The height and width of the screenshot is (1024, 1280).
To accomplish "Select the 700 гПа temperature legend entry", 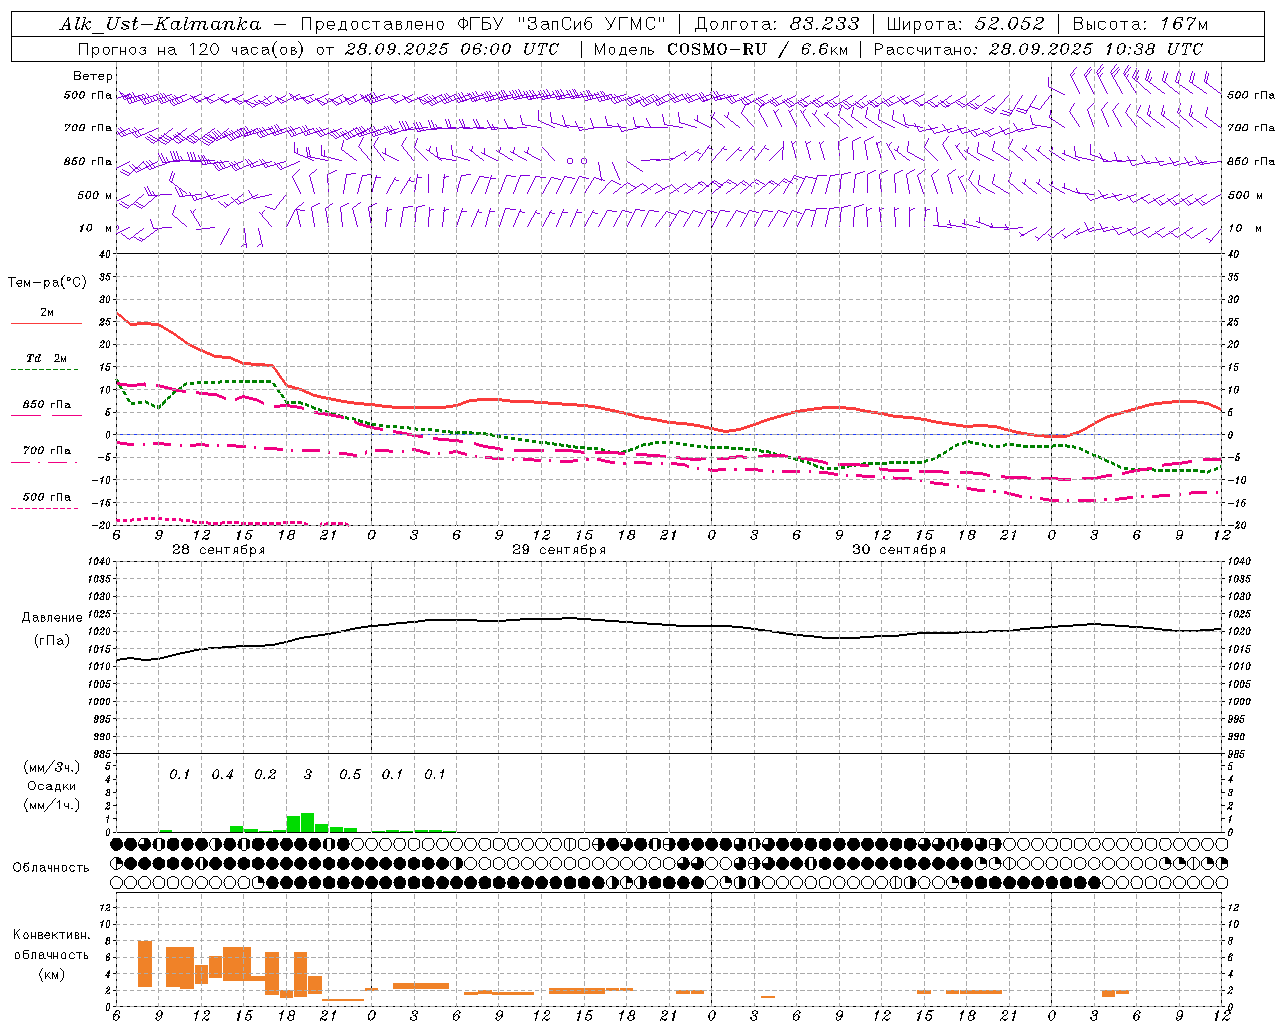I will pyautogui.click(x=47, y=452).
